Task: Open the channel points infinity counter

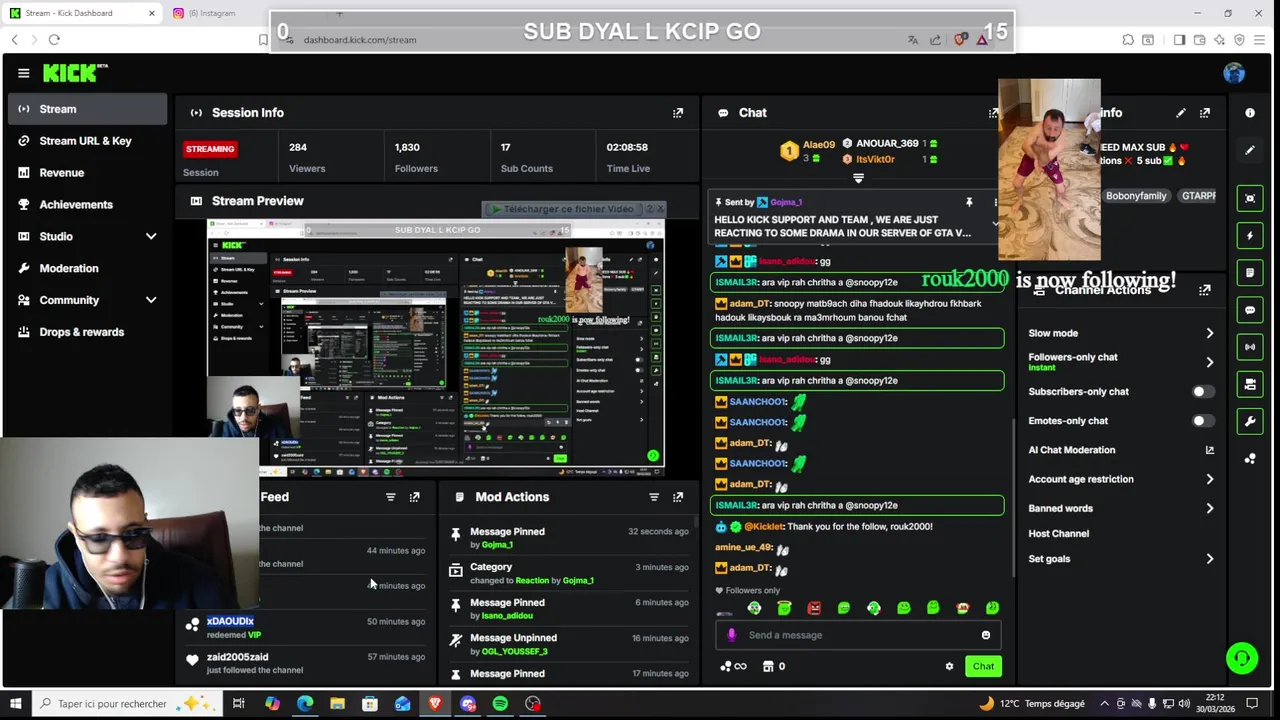Action: click(733, 666)
